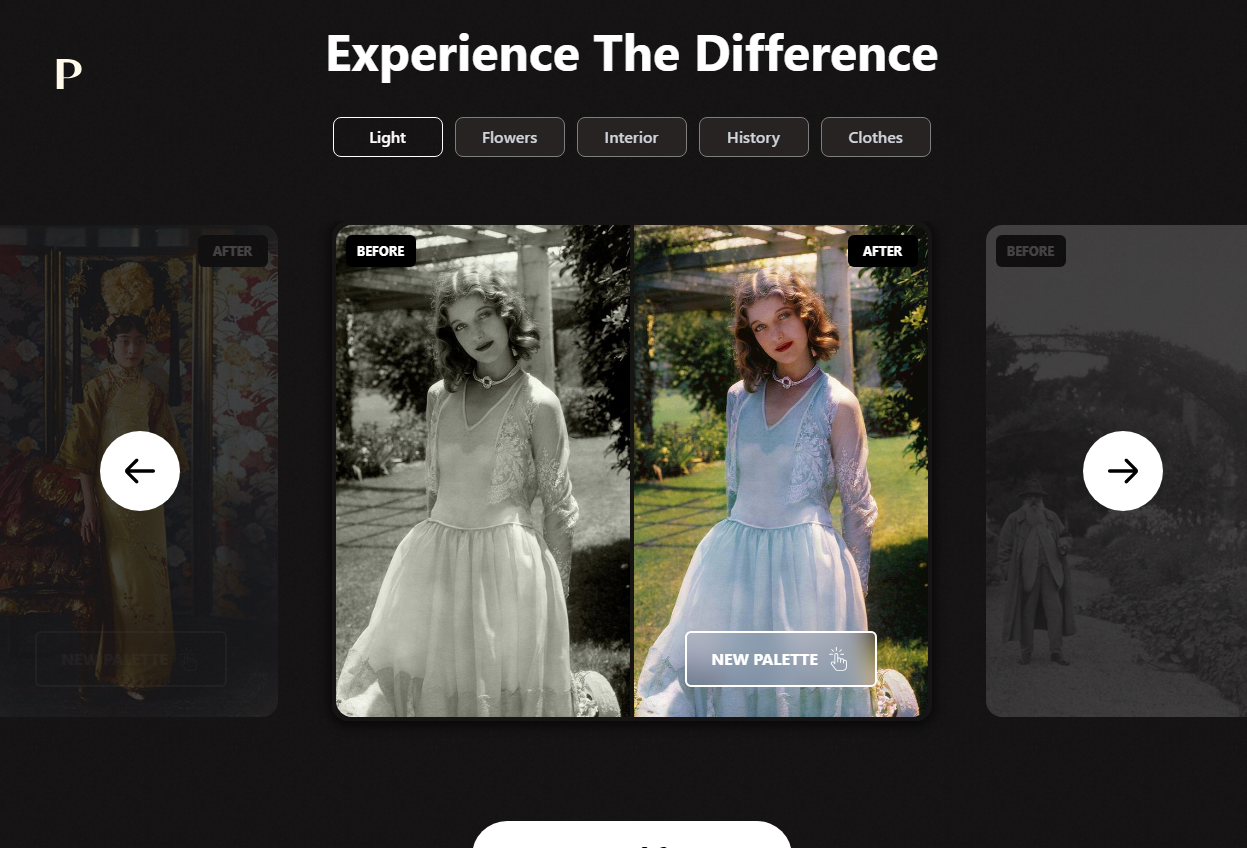Click the Experience The Difference heading
Screen dimensions: 1247x848
[632, 53]
